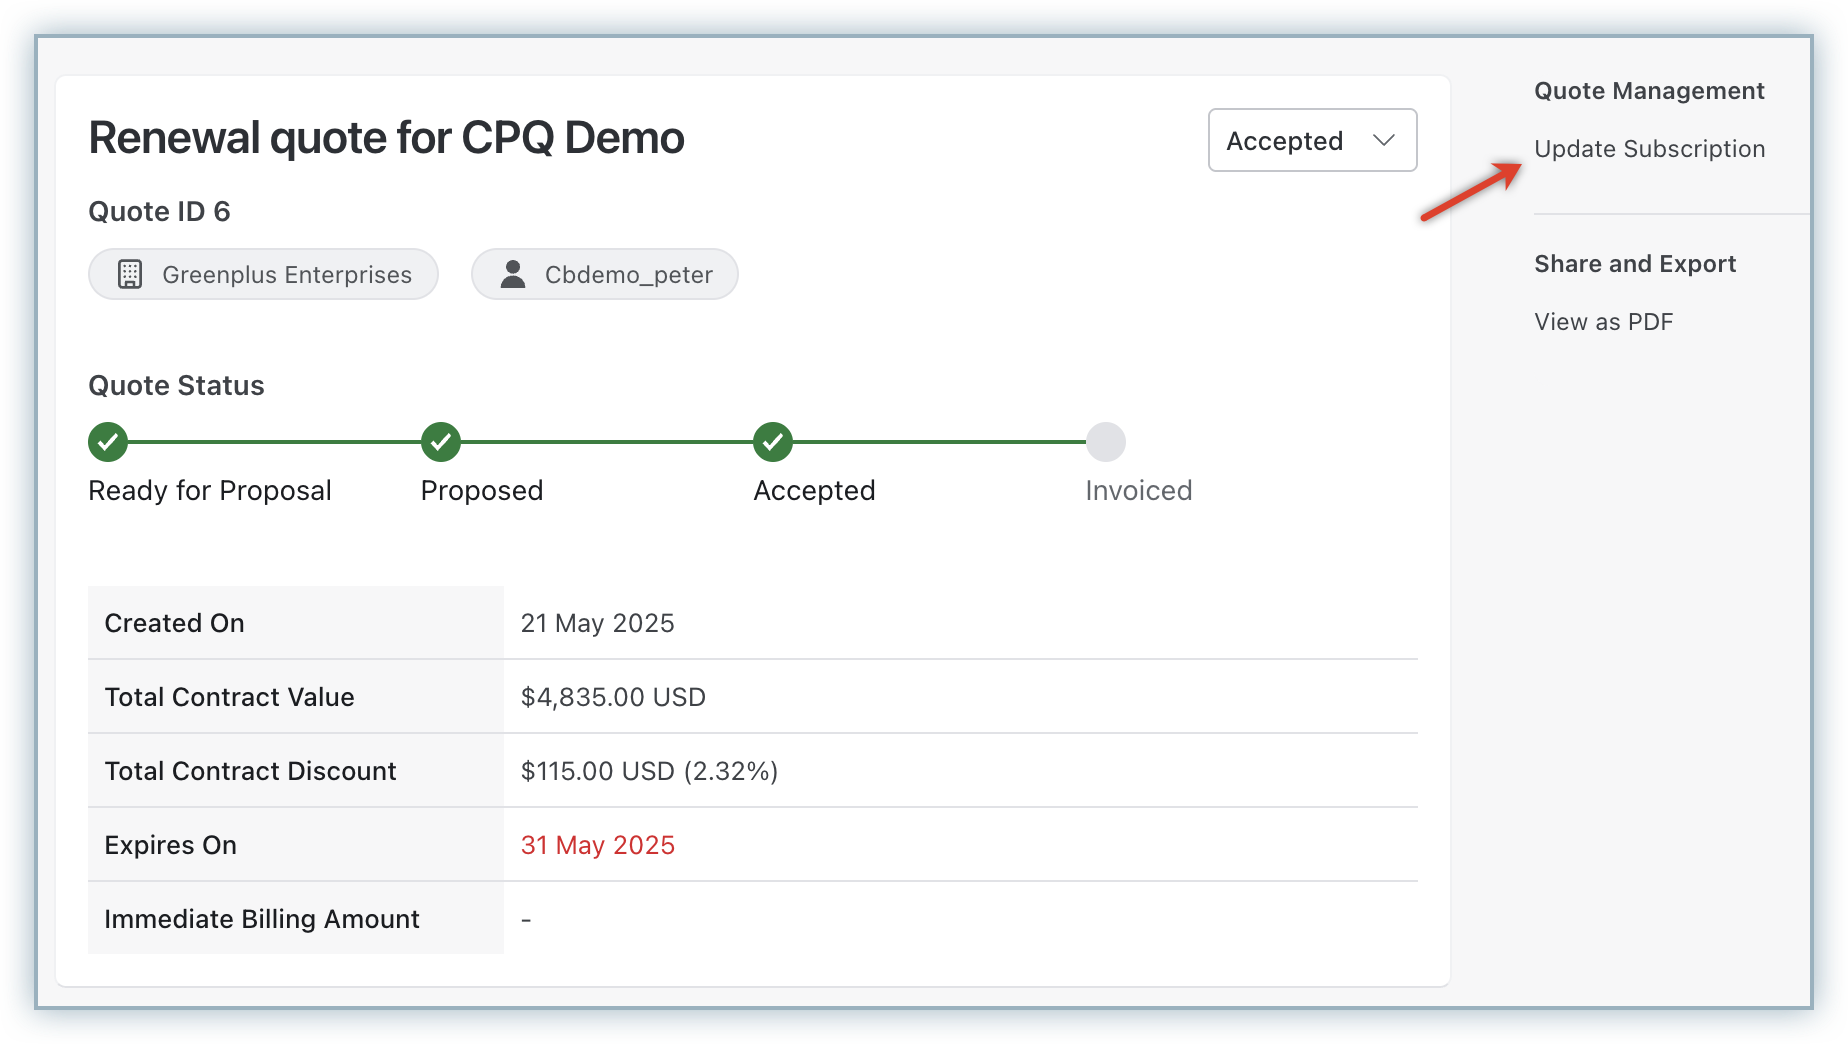
Task: Click the gray circle above the Invoiced step
Action: click(1106, 442)
